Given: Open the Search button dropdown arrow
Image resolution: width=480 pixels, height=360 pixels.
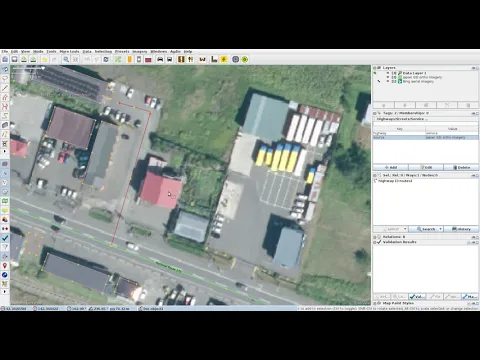Looking at the screenshot, I should point(440,229).
